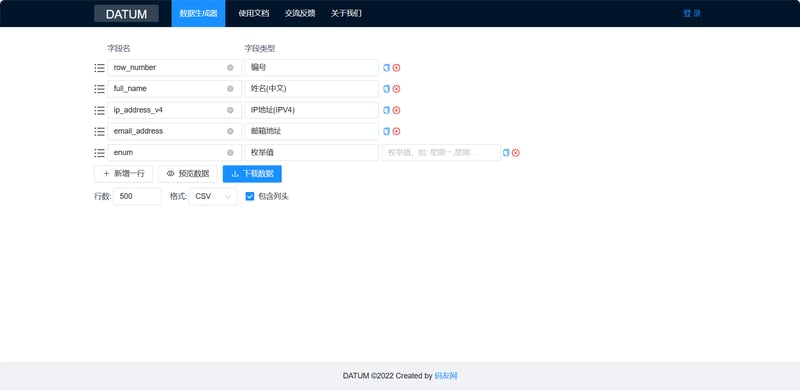Clear the full_name field name
Image resolution: width=800 pixels, height=390 pixels.
230,89
